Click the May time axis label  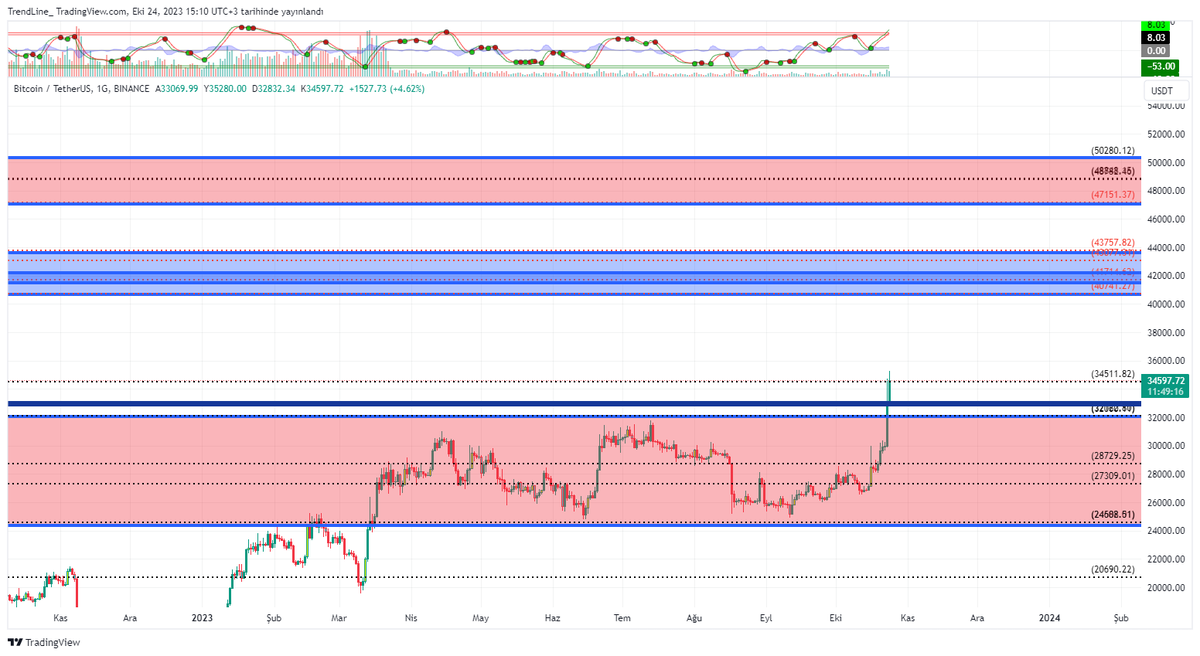pos(481,618)
